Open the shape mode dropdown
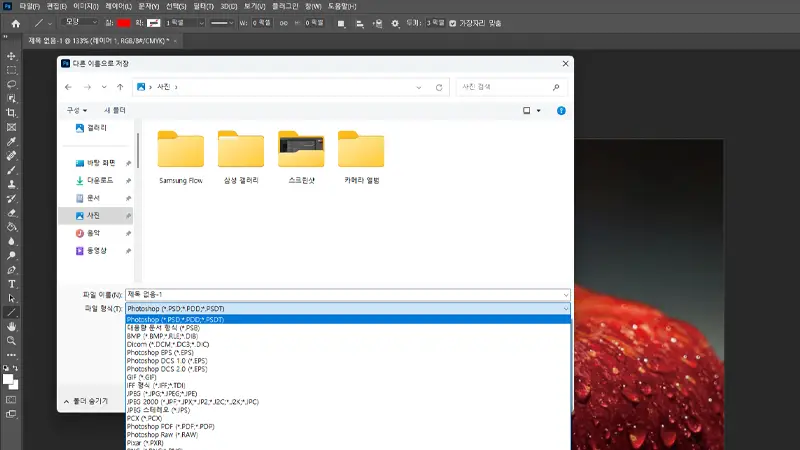The width and height of the screenshot is (800, 450). pos(79,22)
